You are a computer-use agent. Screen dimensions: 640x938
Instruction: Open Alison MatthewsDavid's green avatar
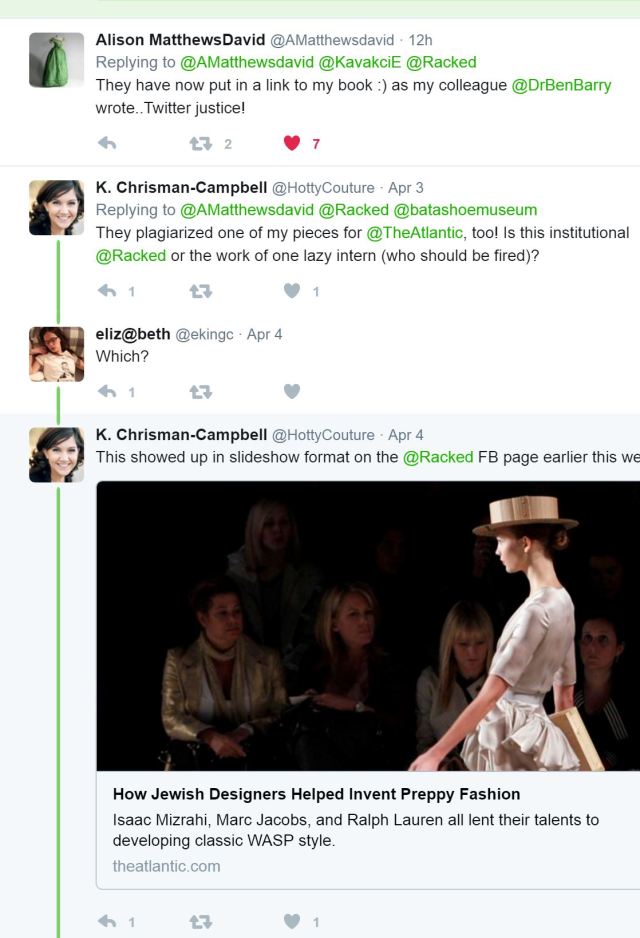(56, 60)
